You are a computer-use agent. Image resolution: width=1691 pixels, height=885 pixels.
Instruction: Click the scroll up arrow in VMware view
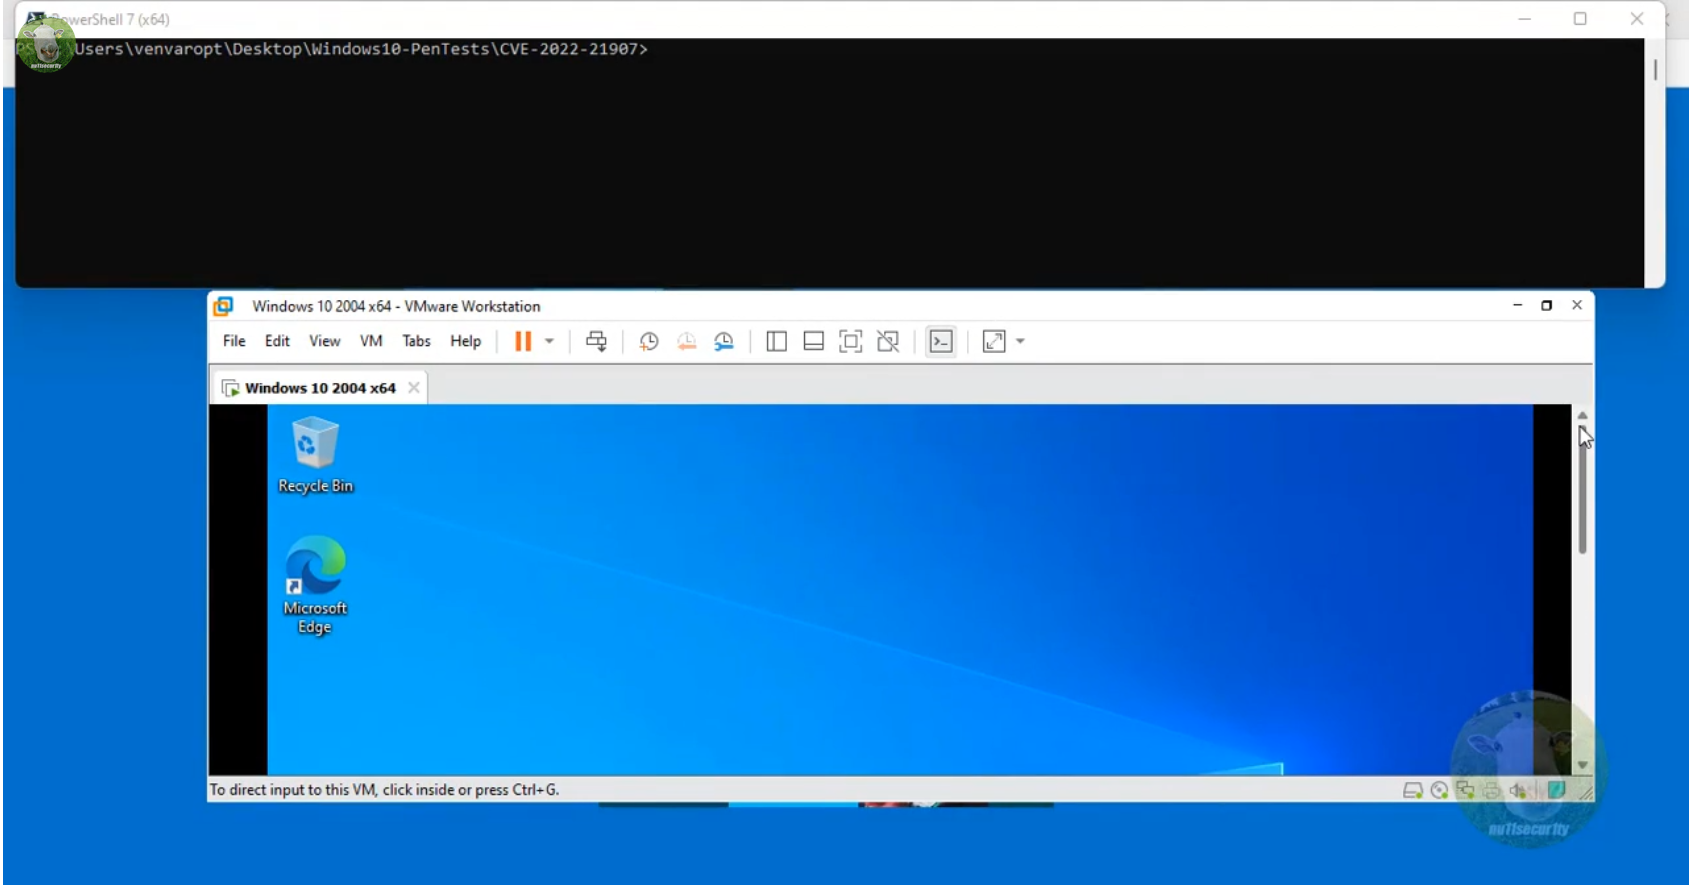pos(1582,415)
